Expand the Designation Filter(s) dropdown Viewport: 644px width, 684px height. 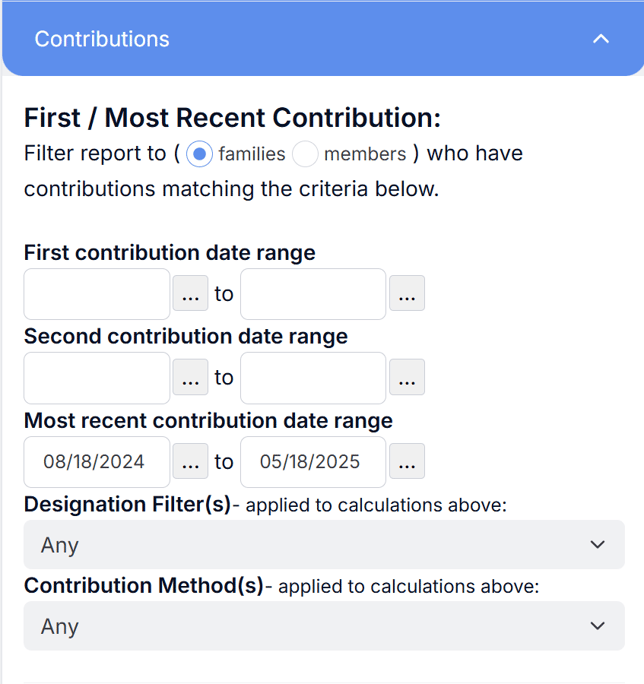pyautogui.click(x=324, y=544)
